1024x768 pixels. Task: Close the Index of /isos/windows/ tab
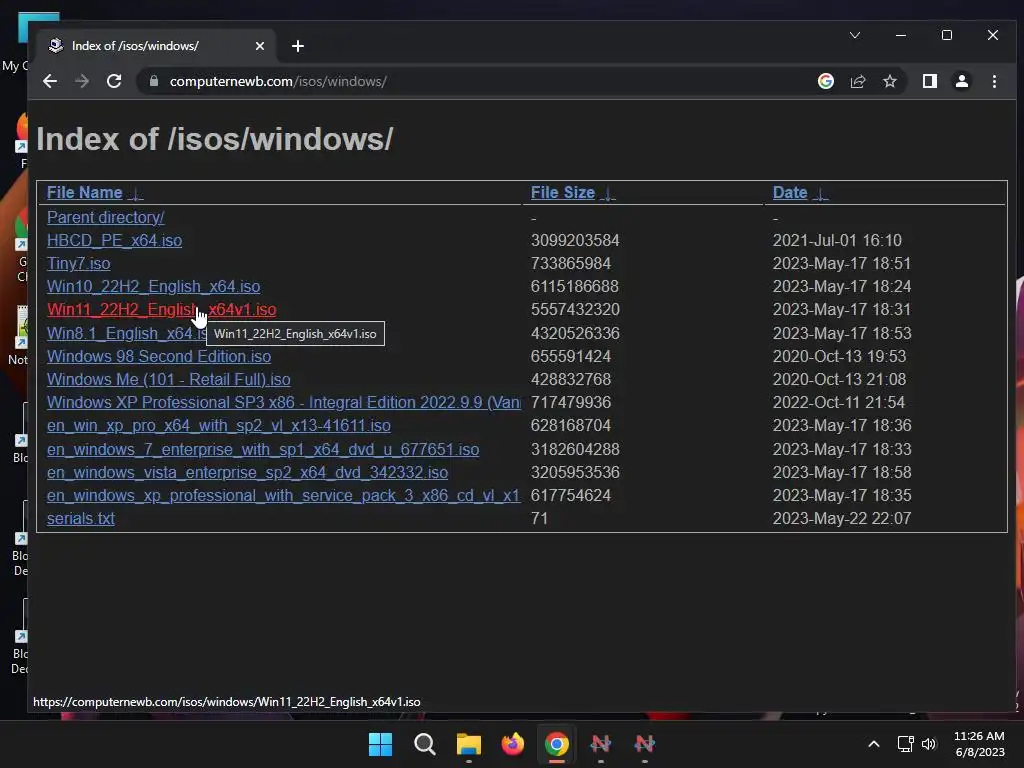click(x=259, y=46)
